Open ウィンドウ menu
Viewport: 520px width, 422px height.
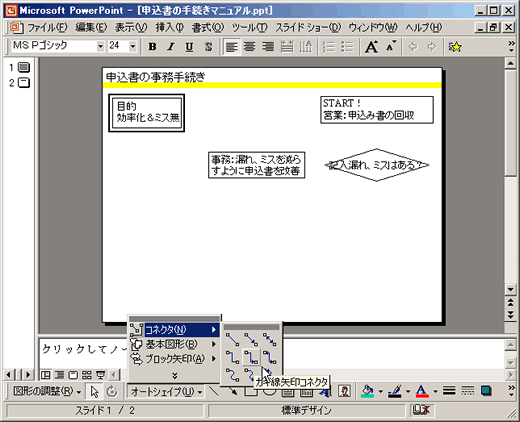click(373, 27)
